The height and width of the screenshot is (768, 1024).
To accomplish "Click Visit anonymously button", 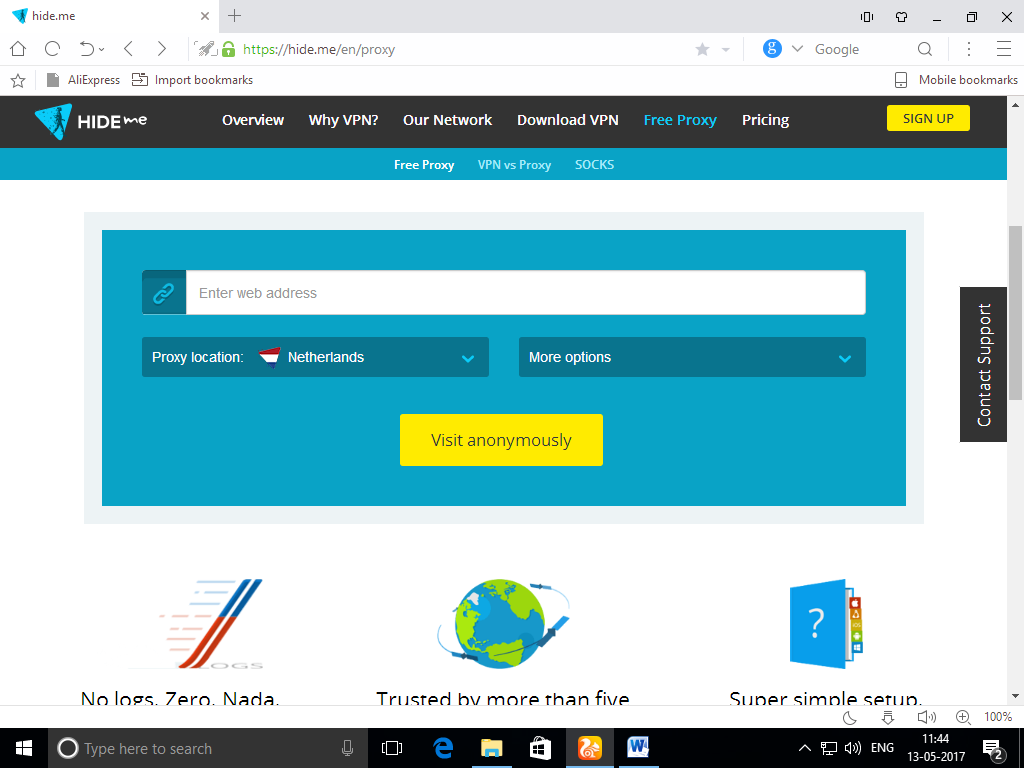I will pos(501,440).
